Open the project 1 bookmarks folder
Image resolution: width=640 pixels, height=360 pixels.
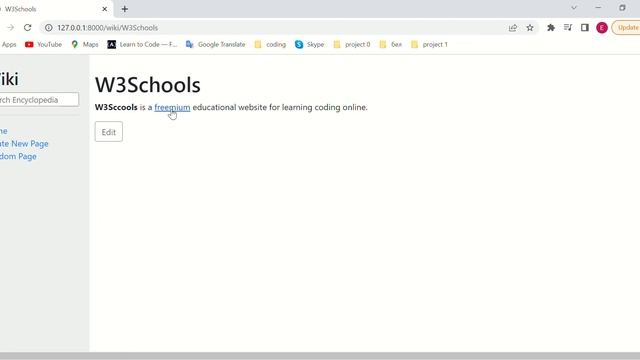(x=429, y=44)
